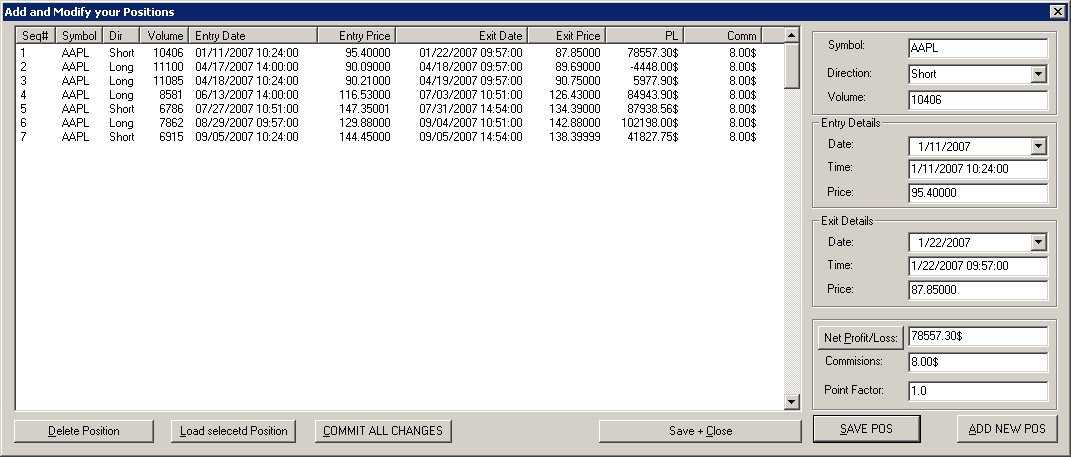Click the list scrollbar down arrow
Screen dimensions: 1071x457
tap(792, 402)
